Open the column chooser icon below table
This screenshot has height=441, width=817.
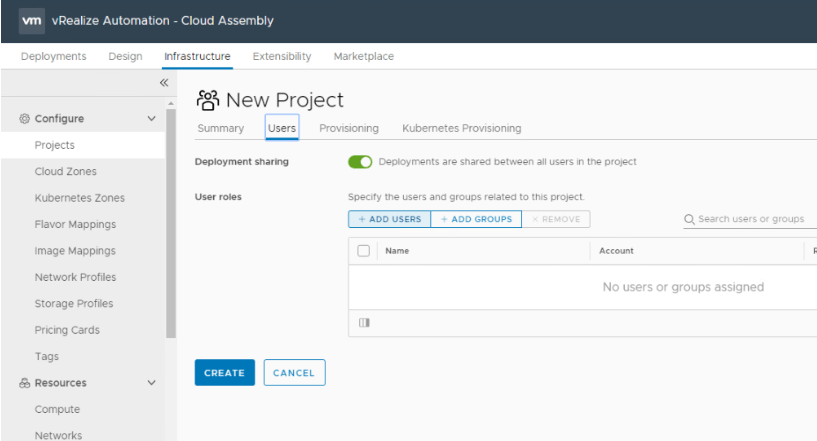tap(364, 322)
